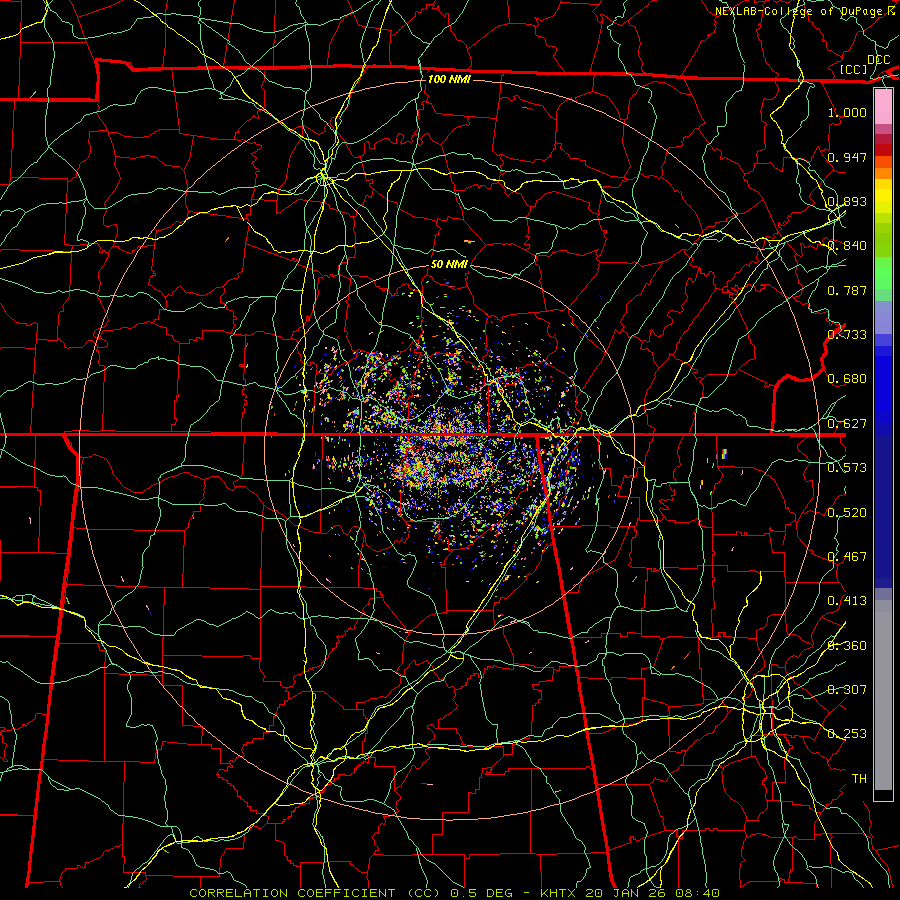Select the 0.893 scale value
Viewport: 900px width, 900px height.
847,201
